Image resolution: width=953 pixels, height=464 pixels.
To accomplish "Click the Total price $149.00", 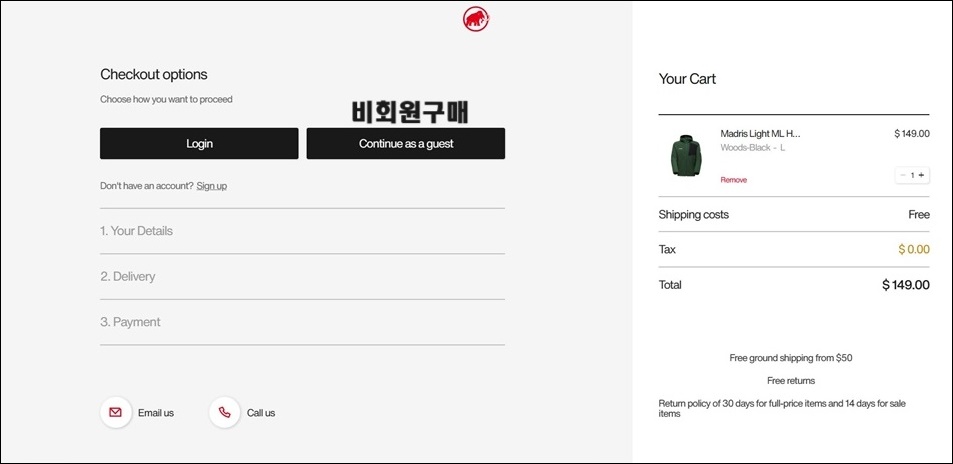I will click(906, 285).
